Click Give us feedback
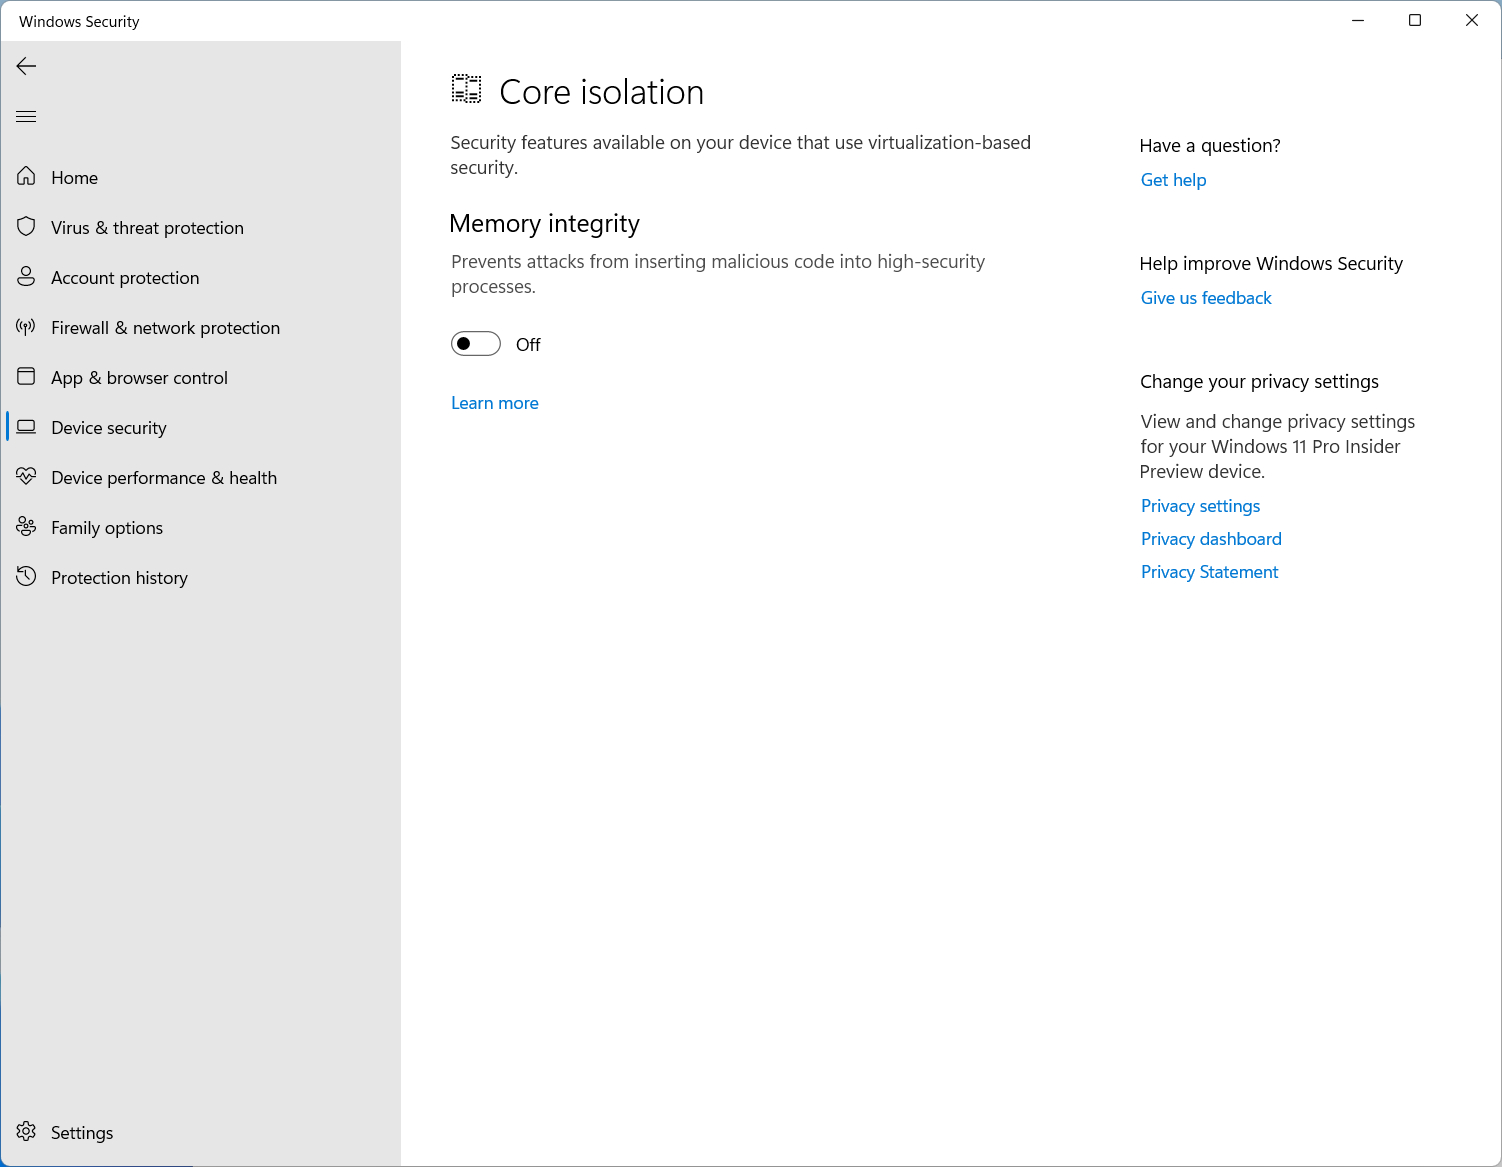Image resolution: width=1502 pixels, height=1167 pixels. 1205,297
